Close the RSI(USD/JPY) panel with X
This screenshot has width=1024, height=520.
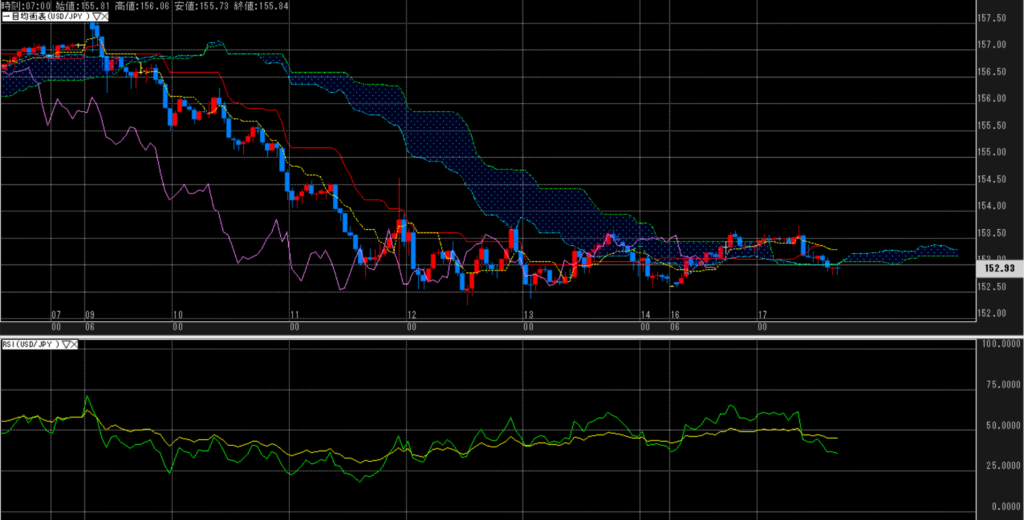[76, 344]
